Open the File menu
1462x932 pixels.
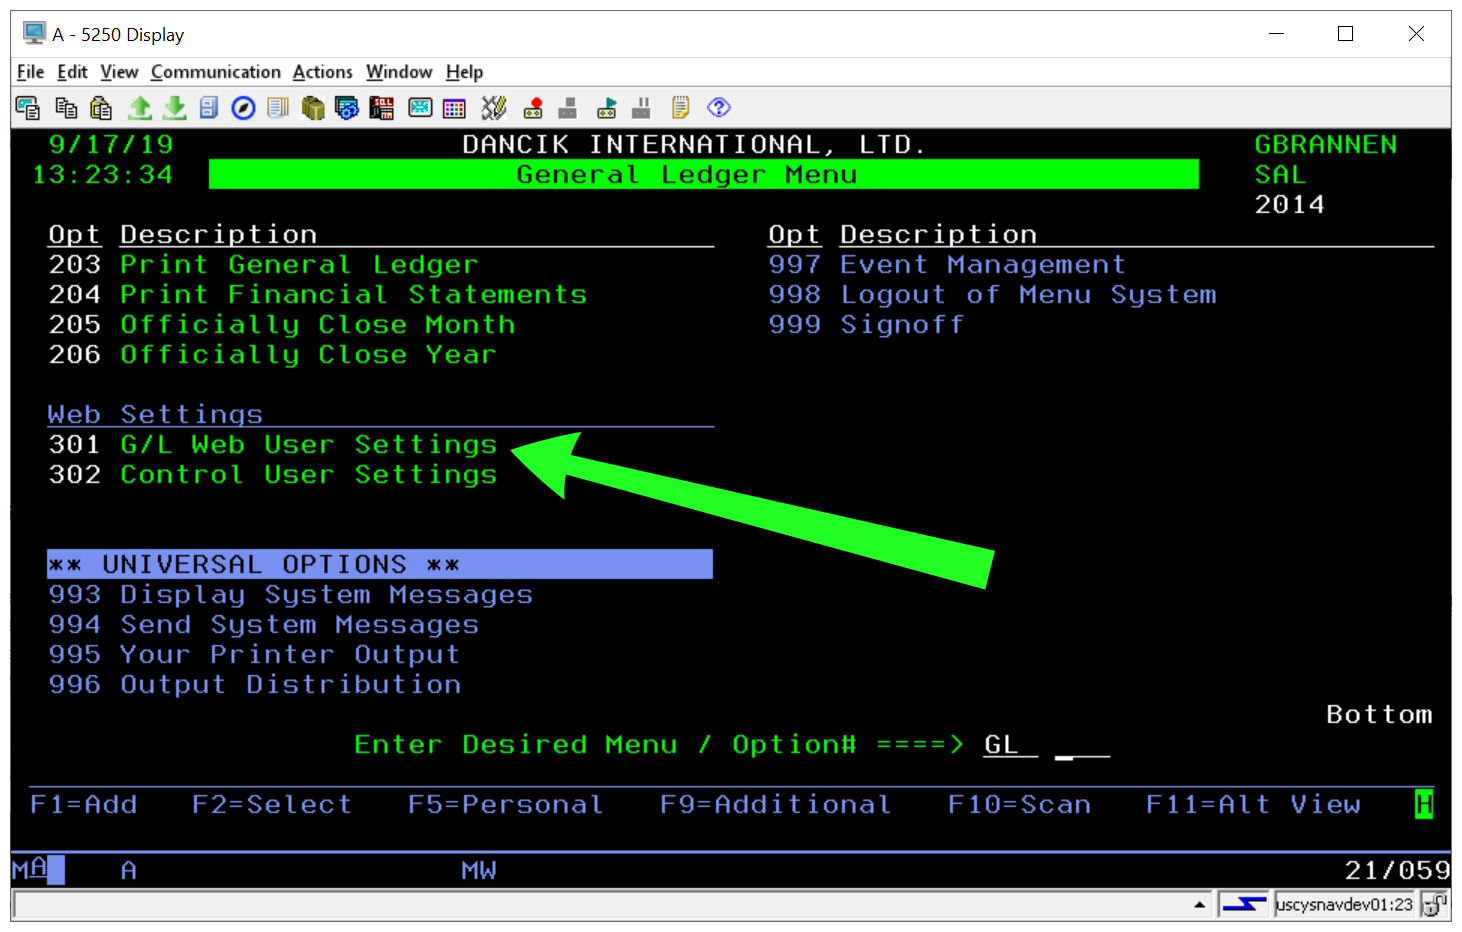(30, 72)
